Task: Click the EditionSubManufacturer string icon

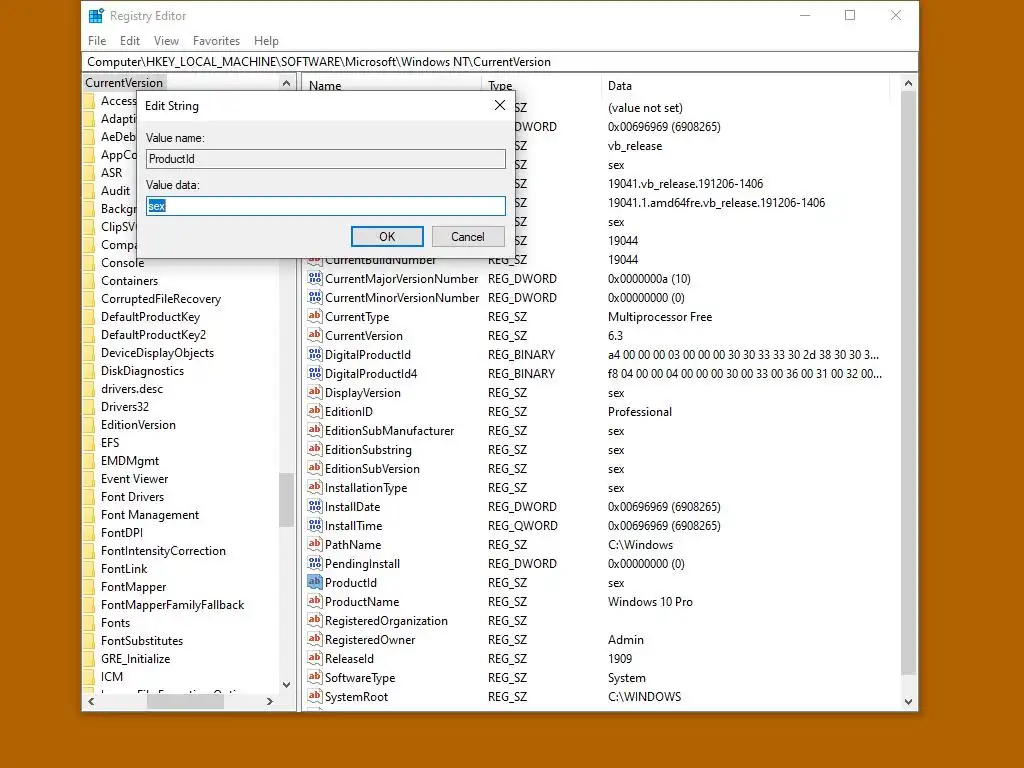Action: (x=315, y=430)
